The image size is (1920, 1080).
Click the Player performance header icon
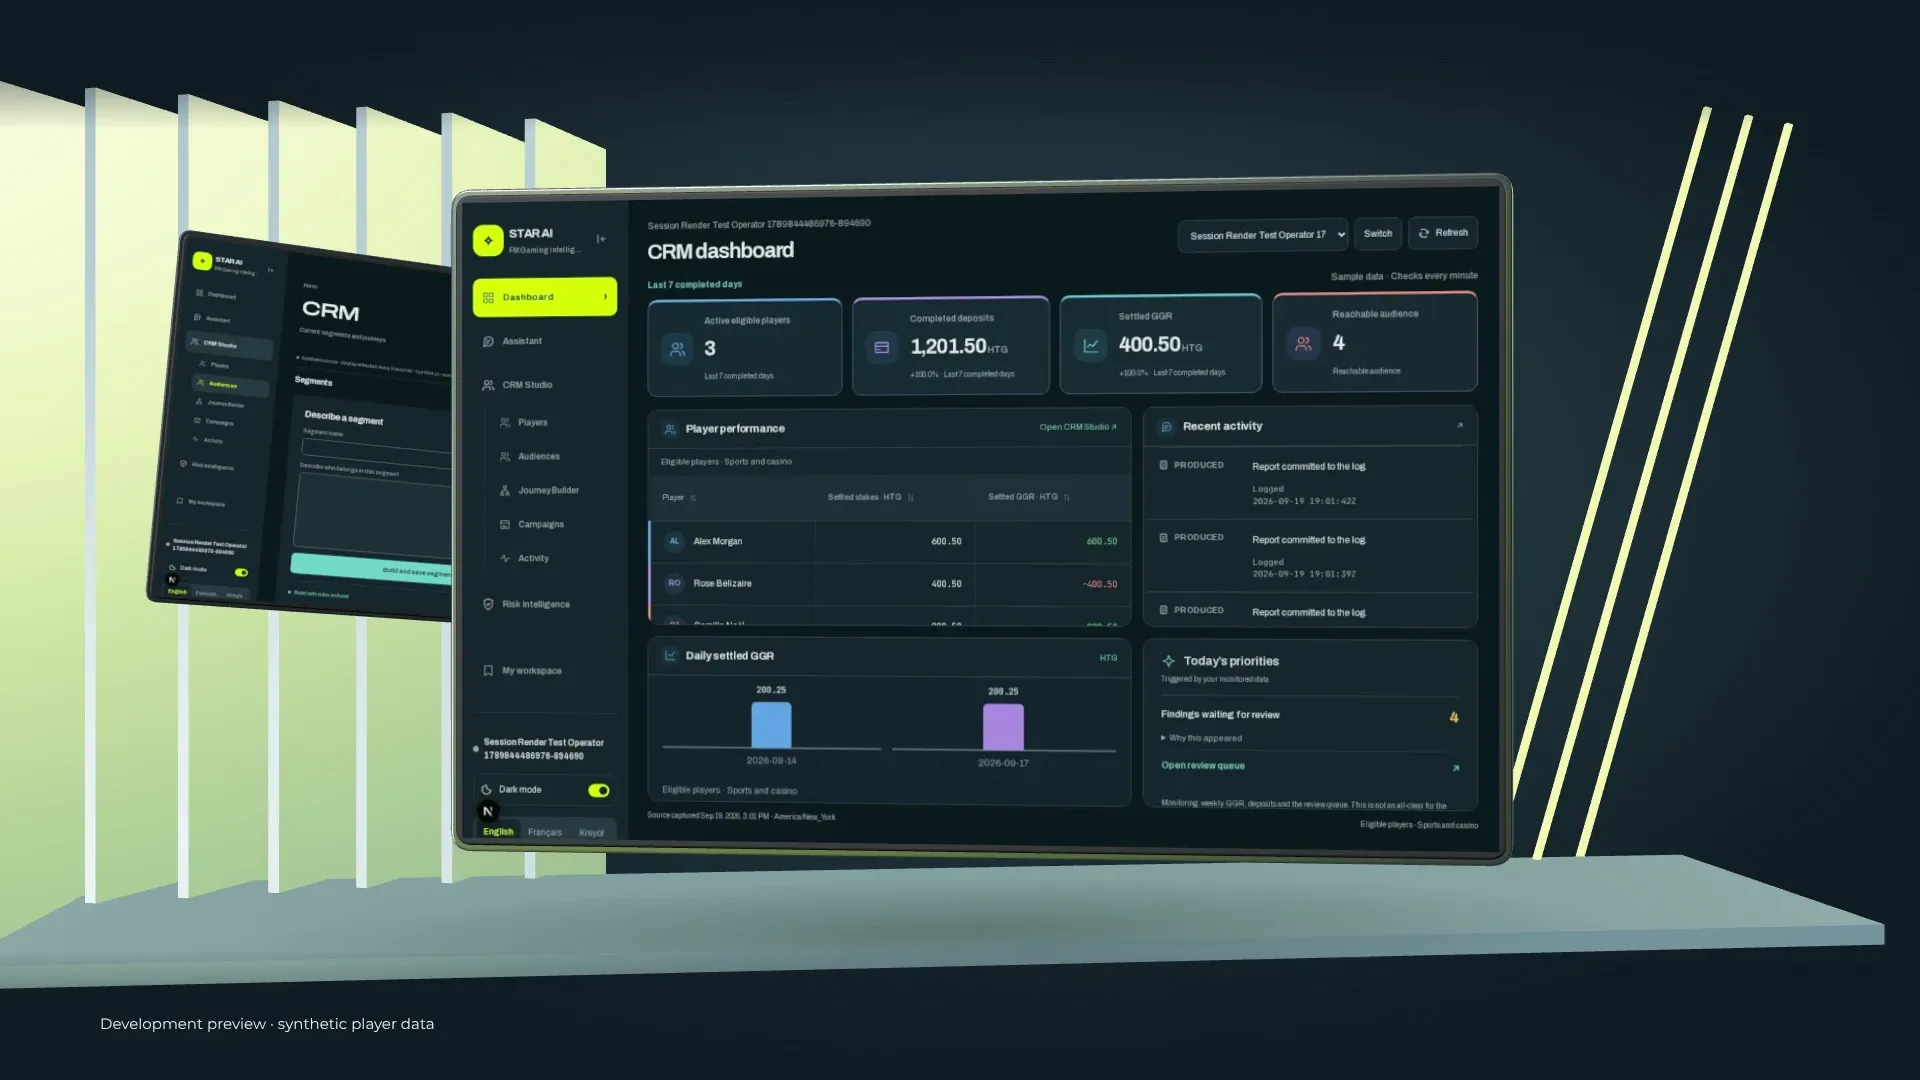[x=670, y=429]
